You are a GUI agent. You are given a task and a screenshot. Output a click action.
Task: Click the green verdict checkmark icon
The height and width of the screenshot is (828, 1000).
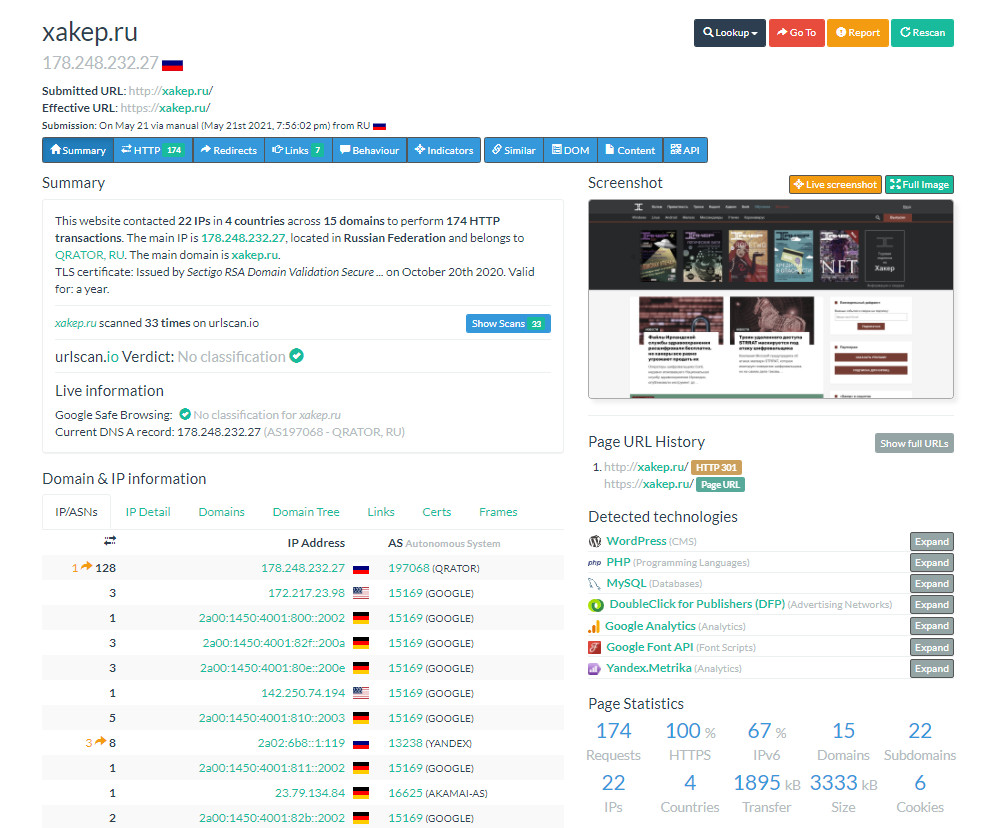click(297, 356)
